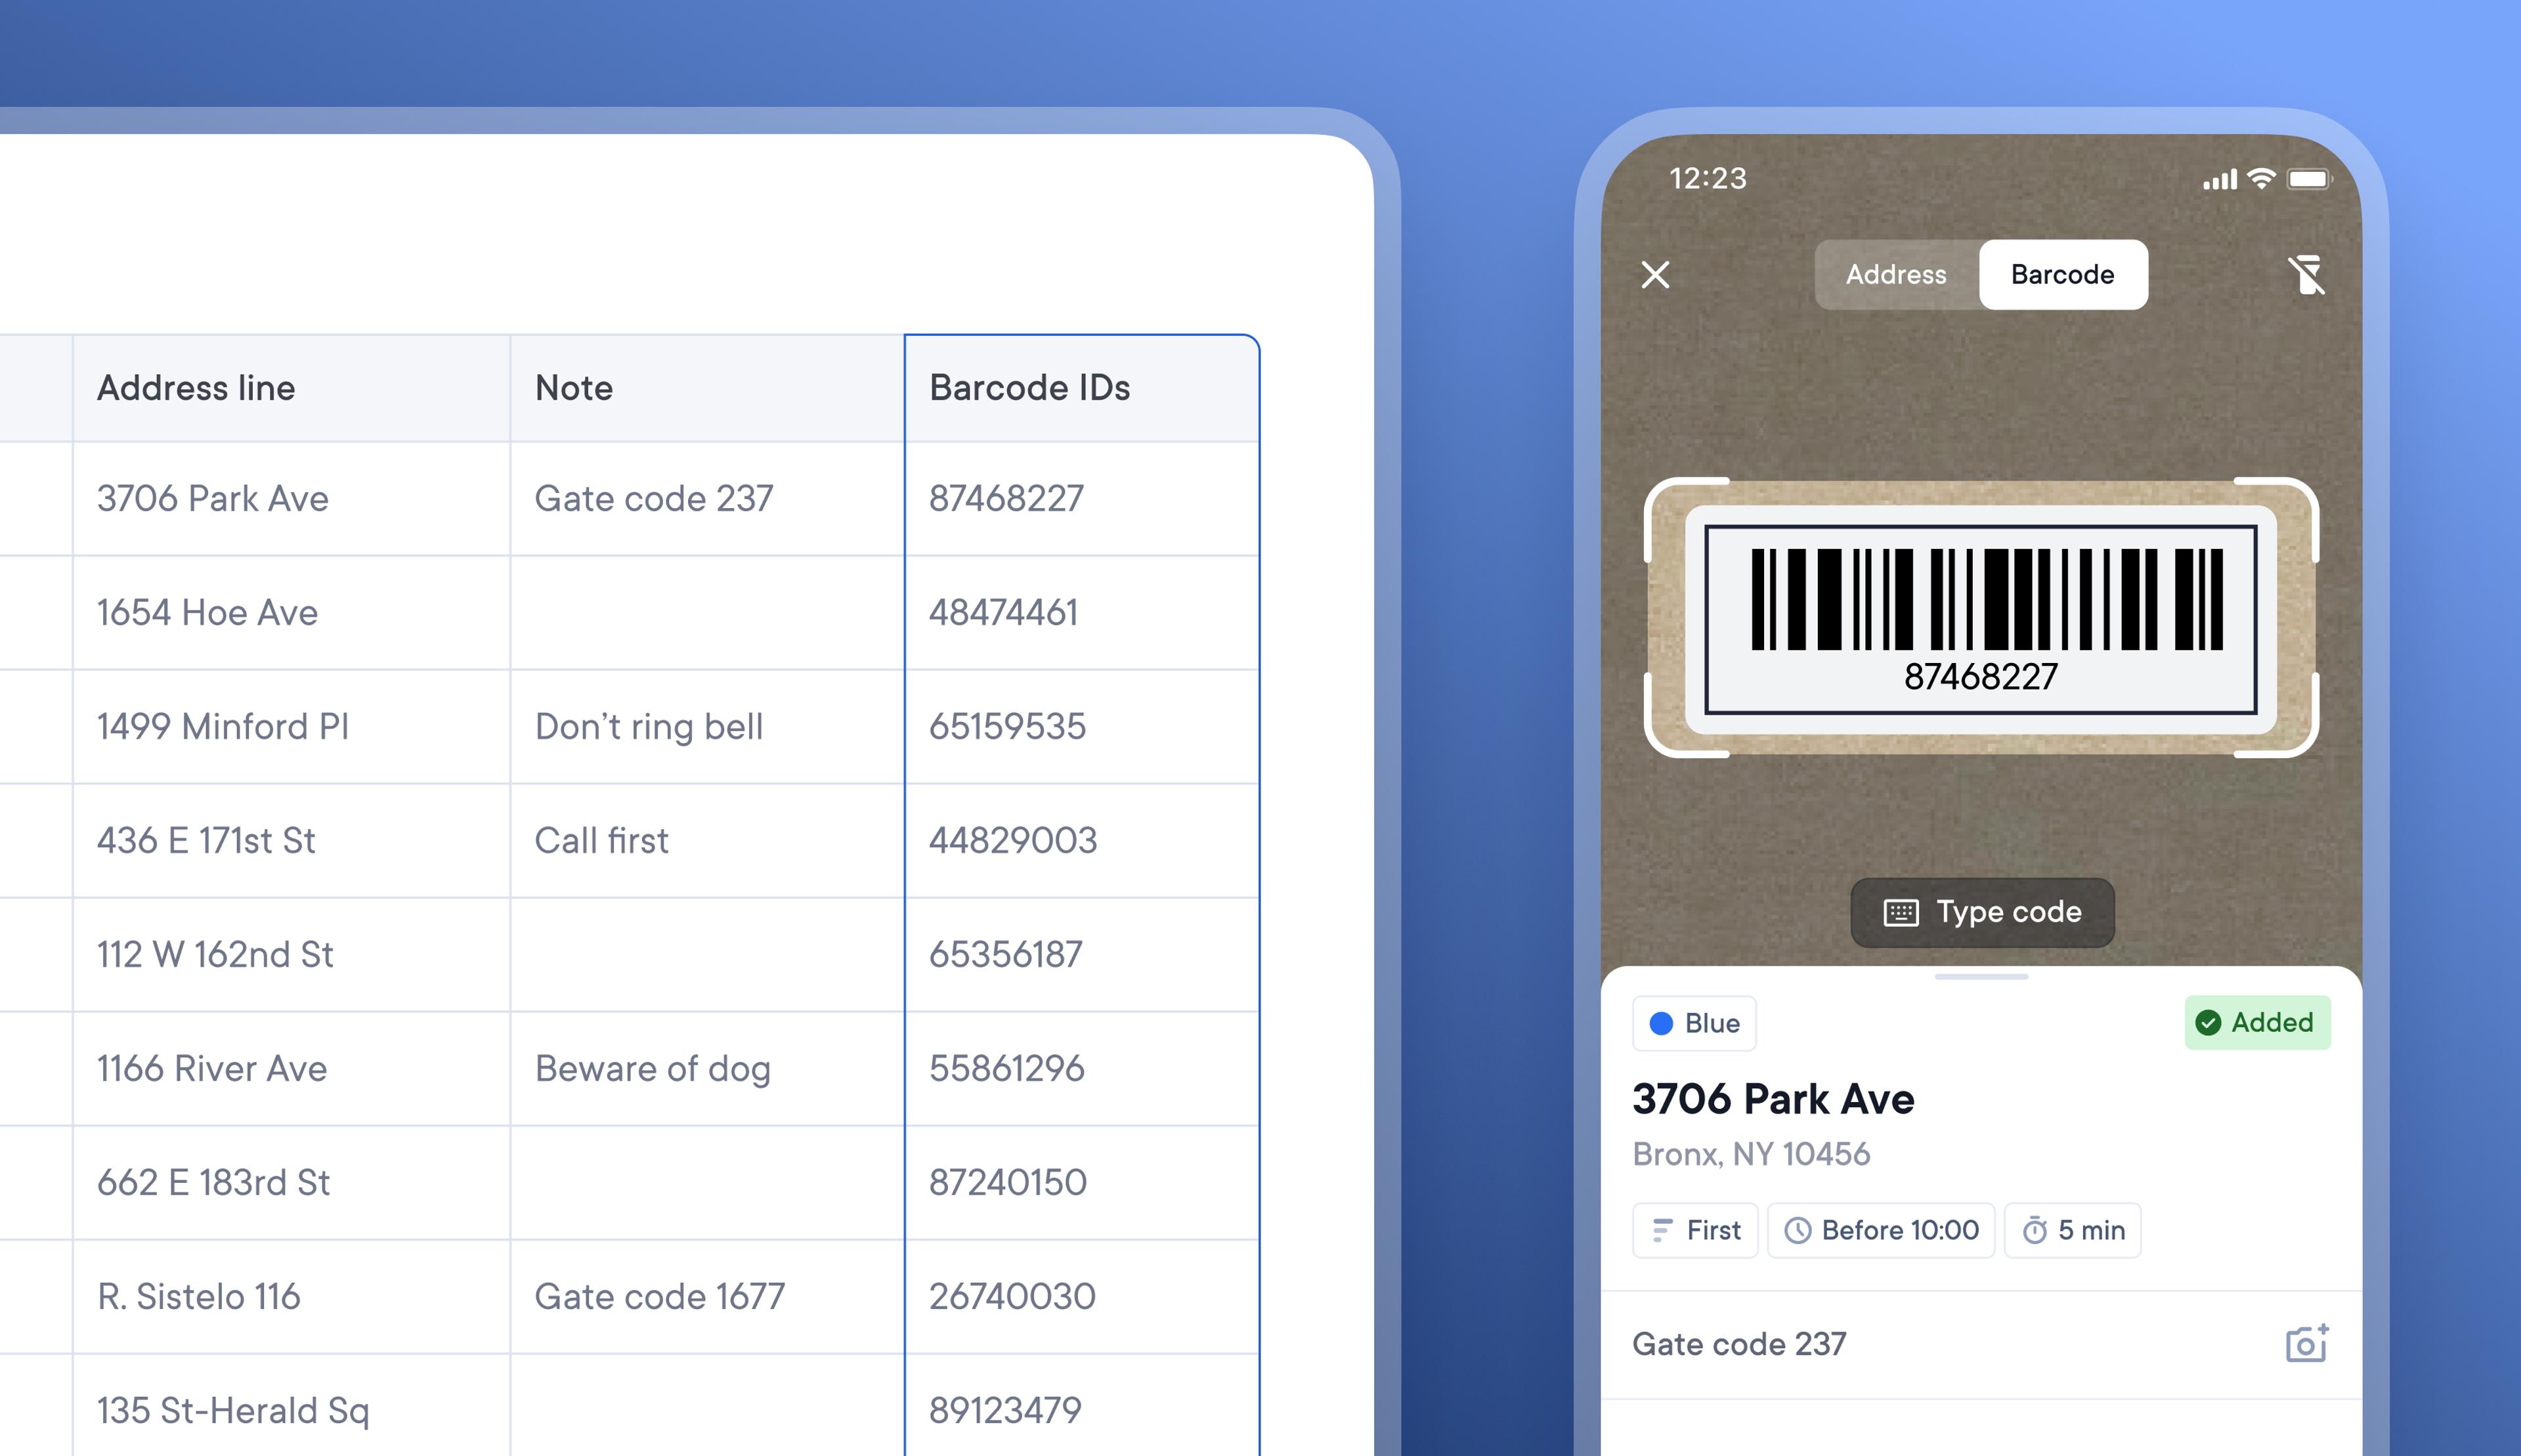Screen dimensions: 2521x1456
Task: Click the keyboard icon in Type code
Action: coord(1901,912)
